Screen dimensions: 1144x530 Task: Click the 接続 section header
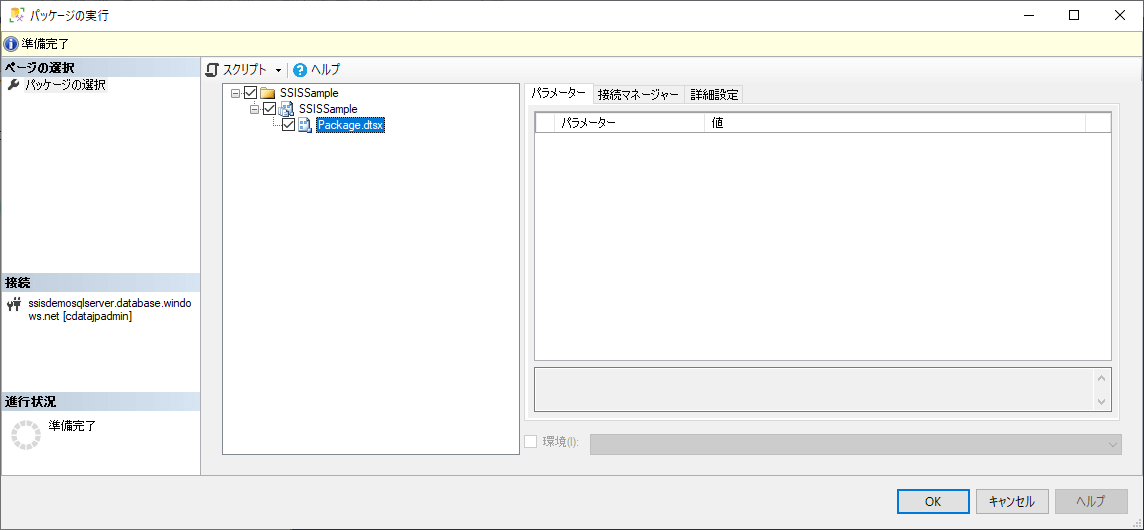coord(100,283)
